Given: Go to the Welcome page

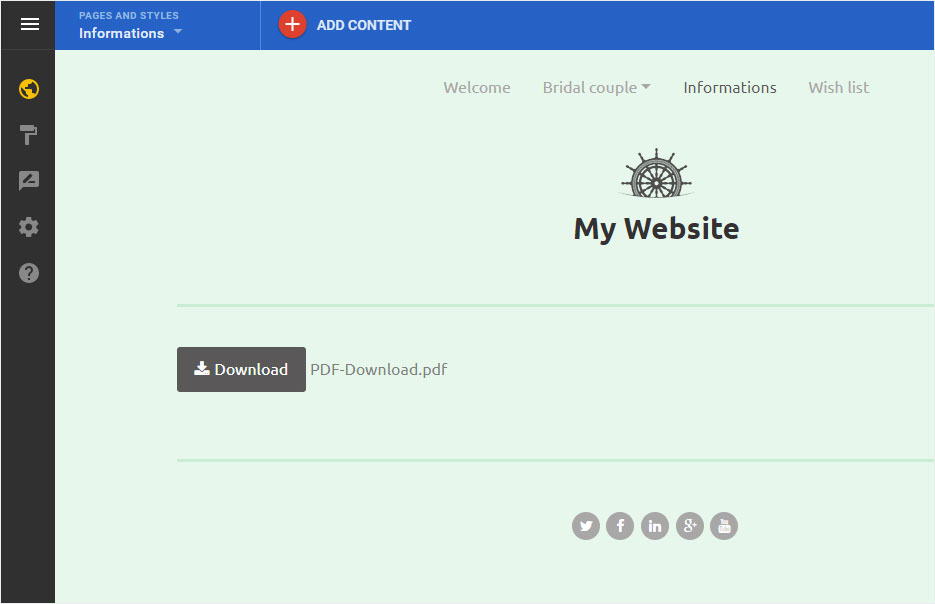Looking at the screenshot, I should coord(476,88).
